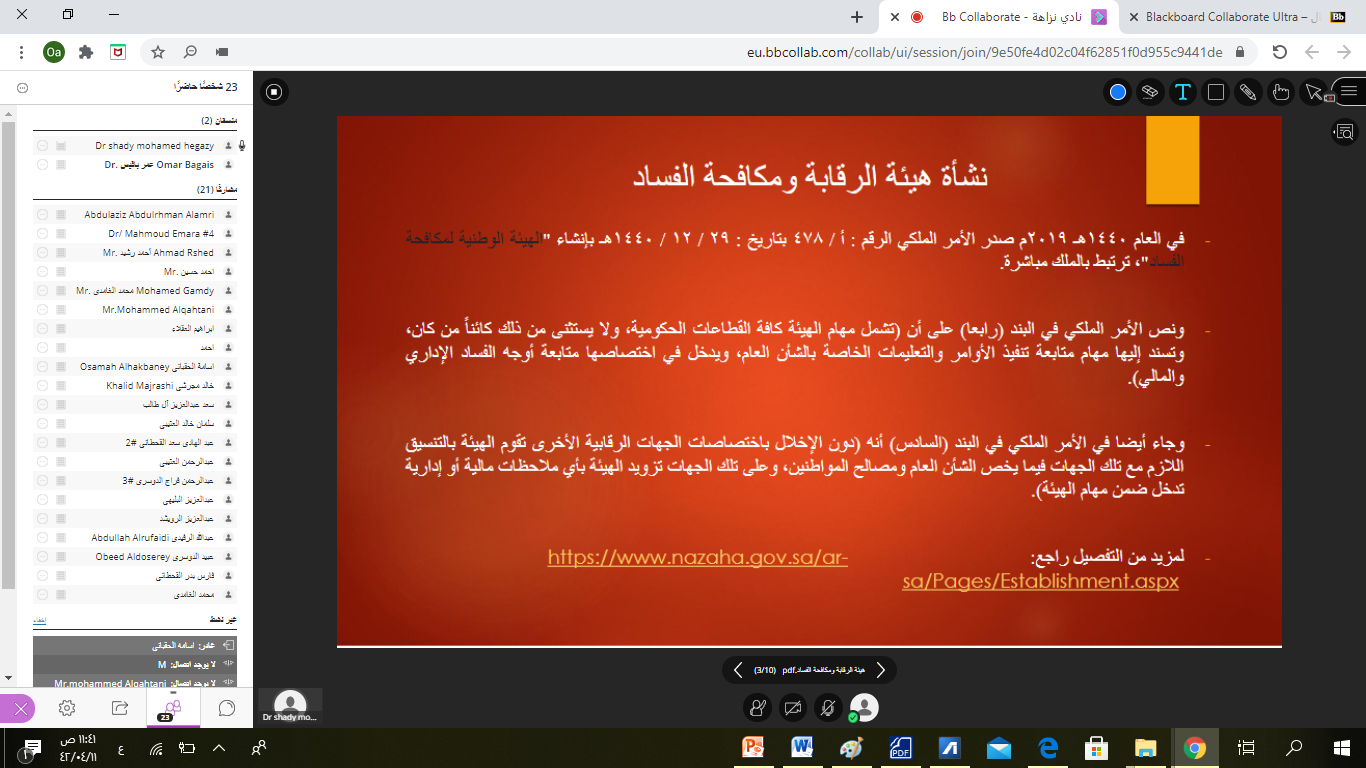Open the view controls zoom icon

click(x=1345, y=131)
